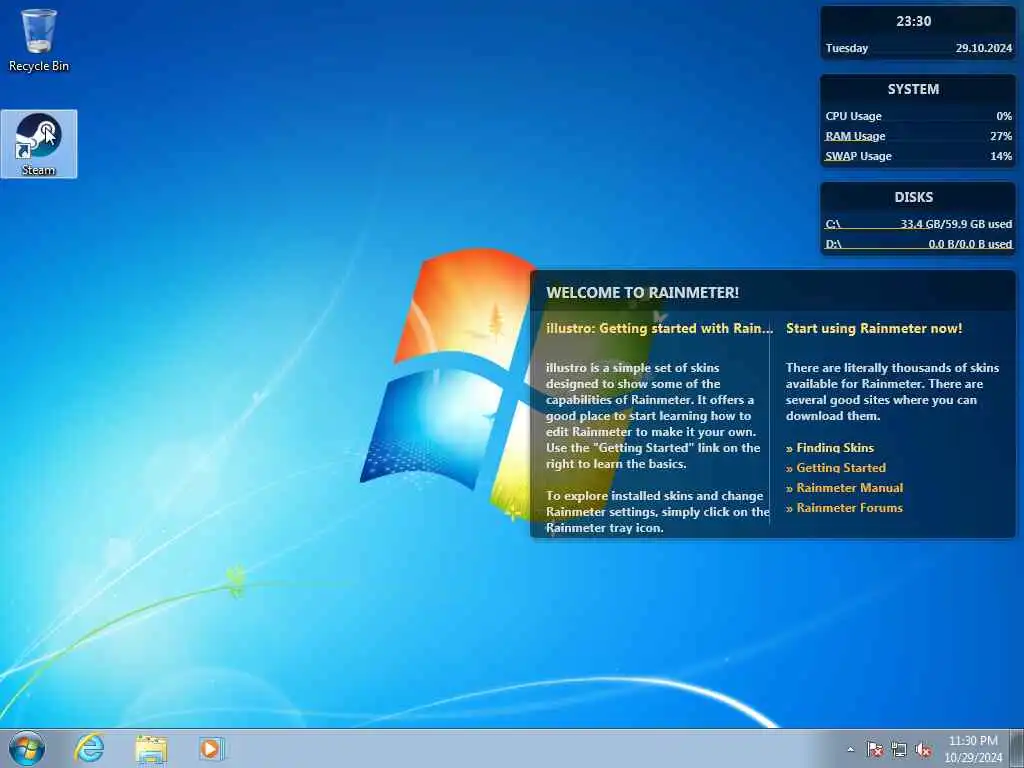This screenshot has height=768, width=1024.
Task: Click the 0.0 B/0.0 B used value
Action: point(970,244)
